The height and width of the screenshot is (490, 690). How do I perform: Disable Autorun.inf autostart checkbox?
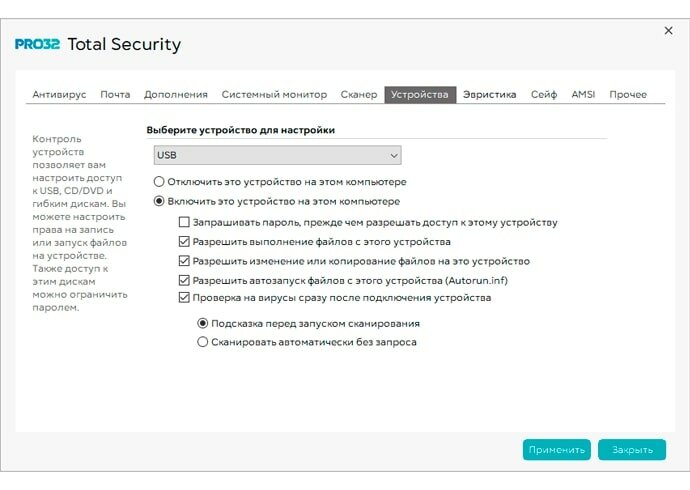tap(184, 279)
